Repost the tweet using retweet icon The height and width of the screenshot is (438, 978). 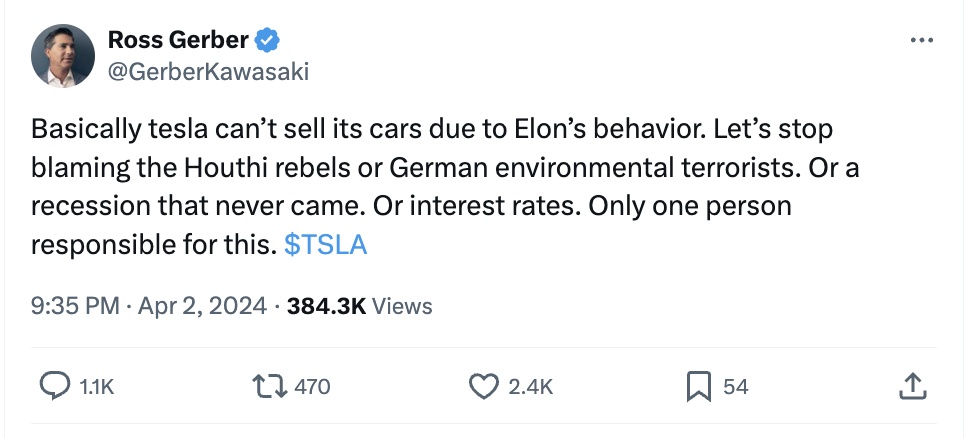point(271,386)
